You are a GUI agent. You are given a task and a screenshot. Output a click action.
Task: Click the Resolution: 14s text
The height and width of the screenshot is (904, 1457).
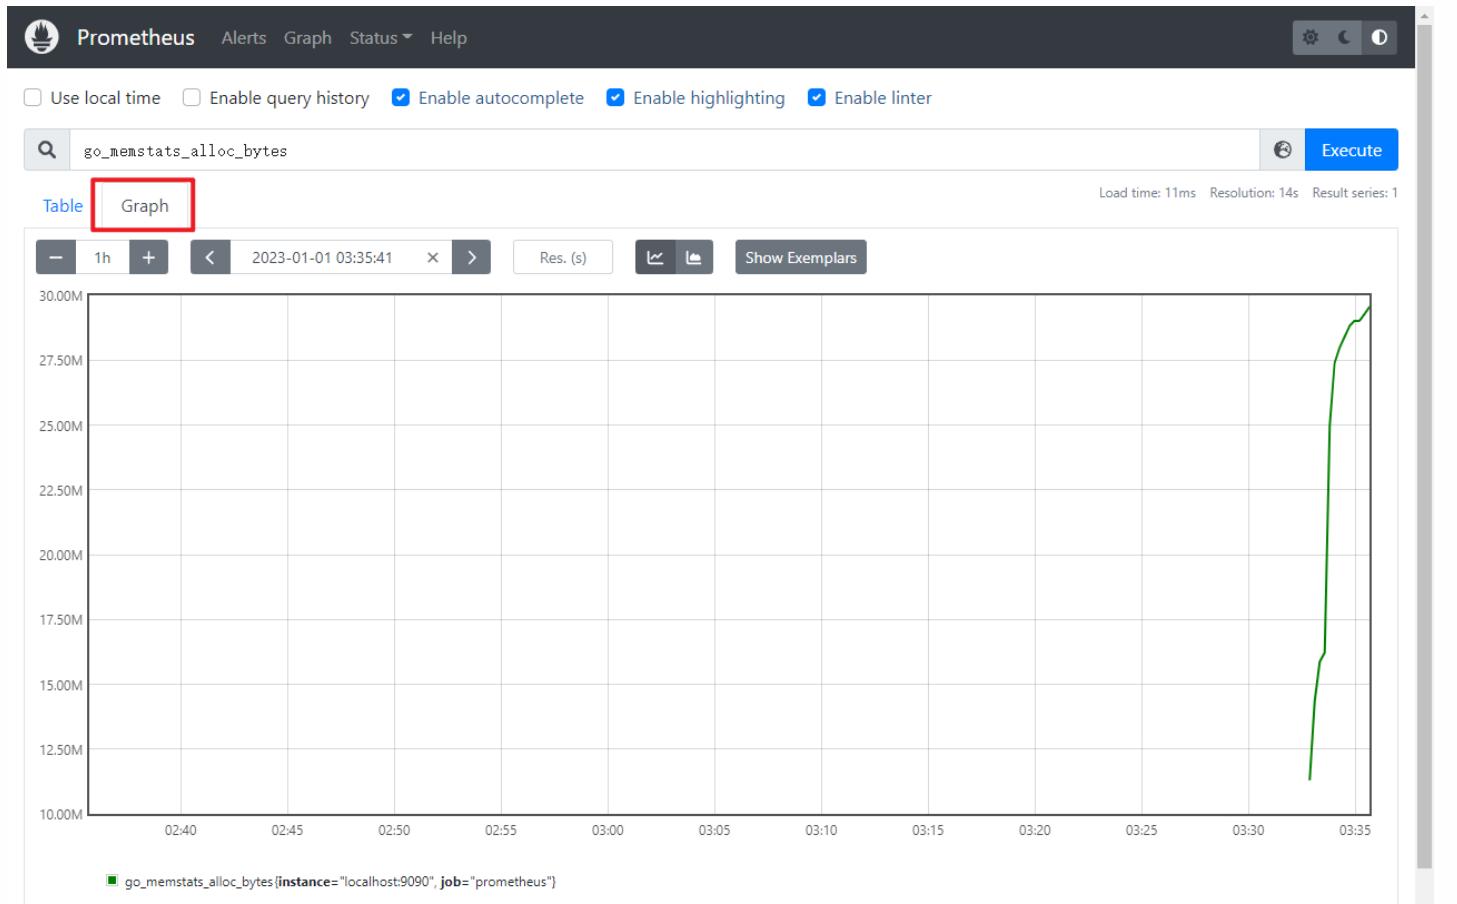(x=1254, y=193)
